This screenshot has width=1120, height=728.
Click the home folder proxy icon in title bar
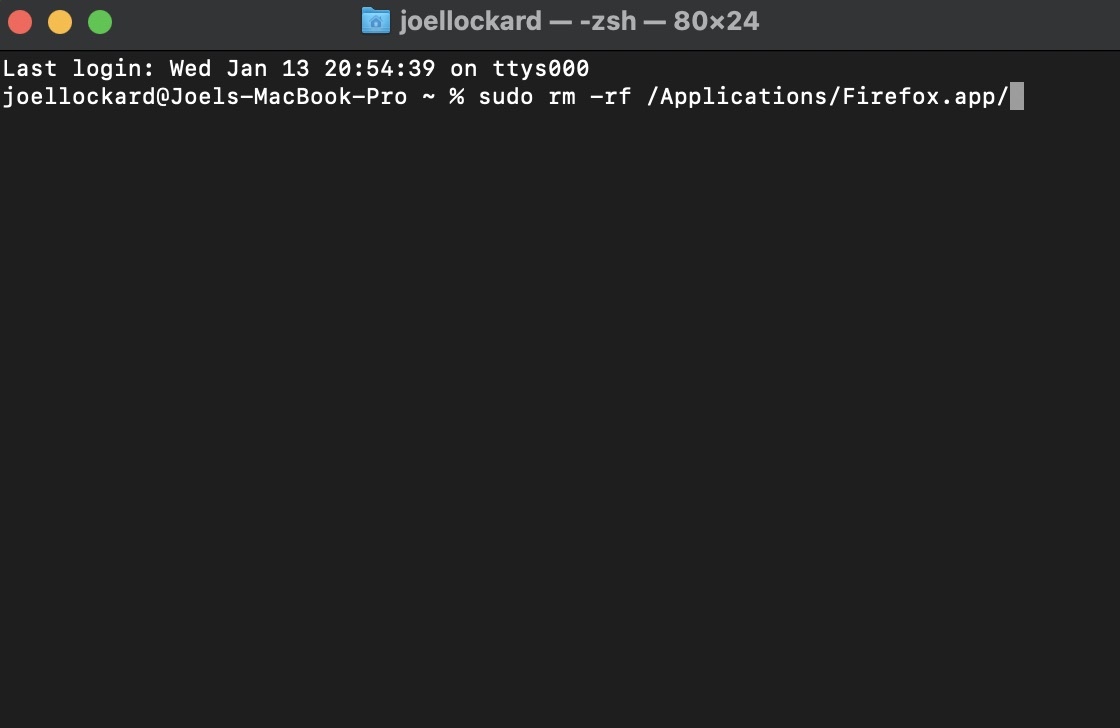[x=375, y=21]
